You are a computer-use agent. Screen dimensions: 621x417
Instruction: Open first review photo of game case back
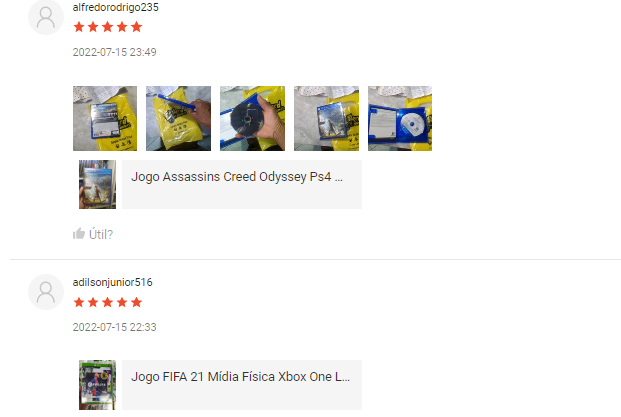105,118
